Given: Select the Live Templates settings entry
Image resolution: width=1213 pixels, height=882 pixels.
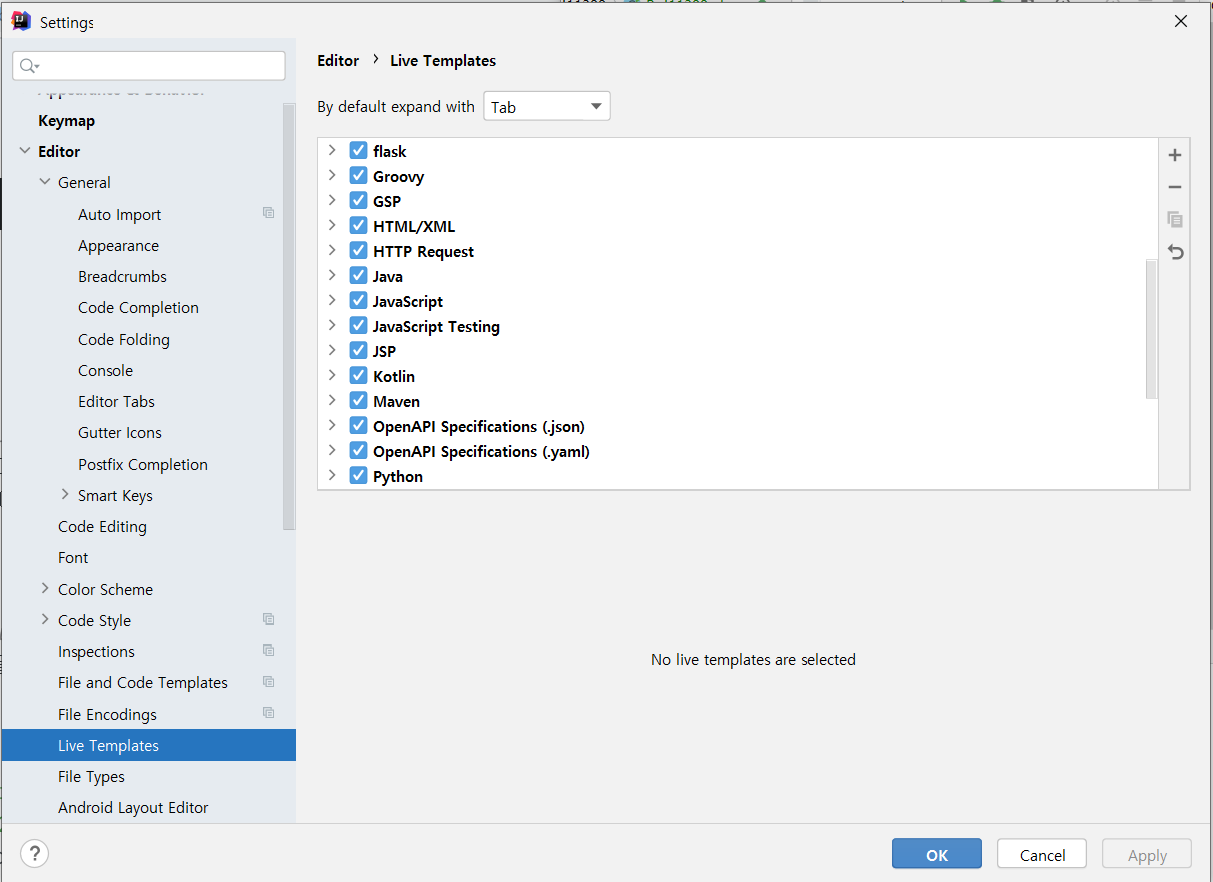Looking at the screenshot, I should 148,745.
